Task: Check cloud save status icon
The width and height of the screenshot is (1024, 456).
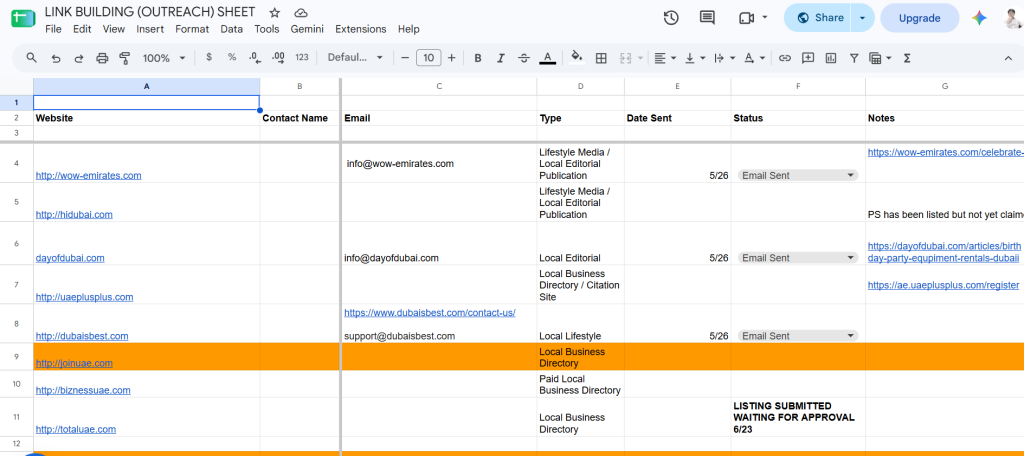Action: tap(300, 12)
